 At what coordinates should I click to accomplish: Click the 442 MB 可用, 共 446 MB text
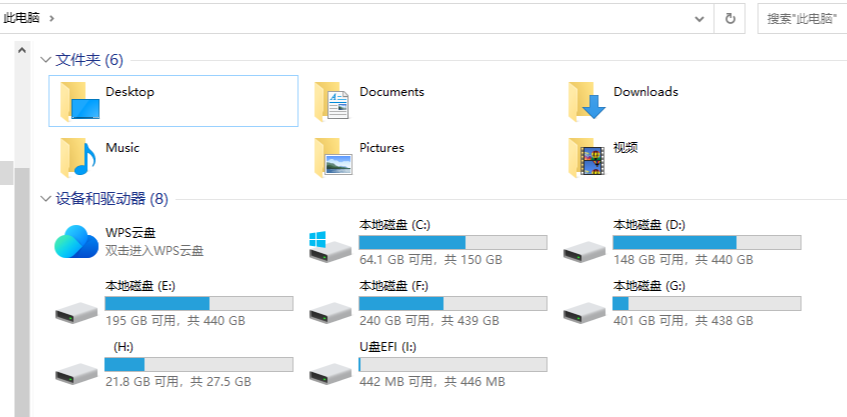(432, 382)
